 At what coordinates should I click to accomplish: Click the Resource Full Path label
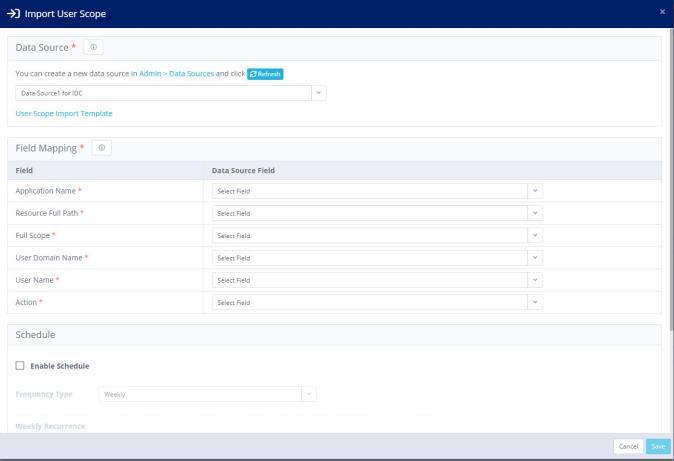pyautogui.click(x=47, y=213)
